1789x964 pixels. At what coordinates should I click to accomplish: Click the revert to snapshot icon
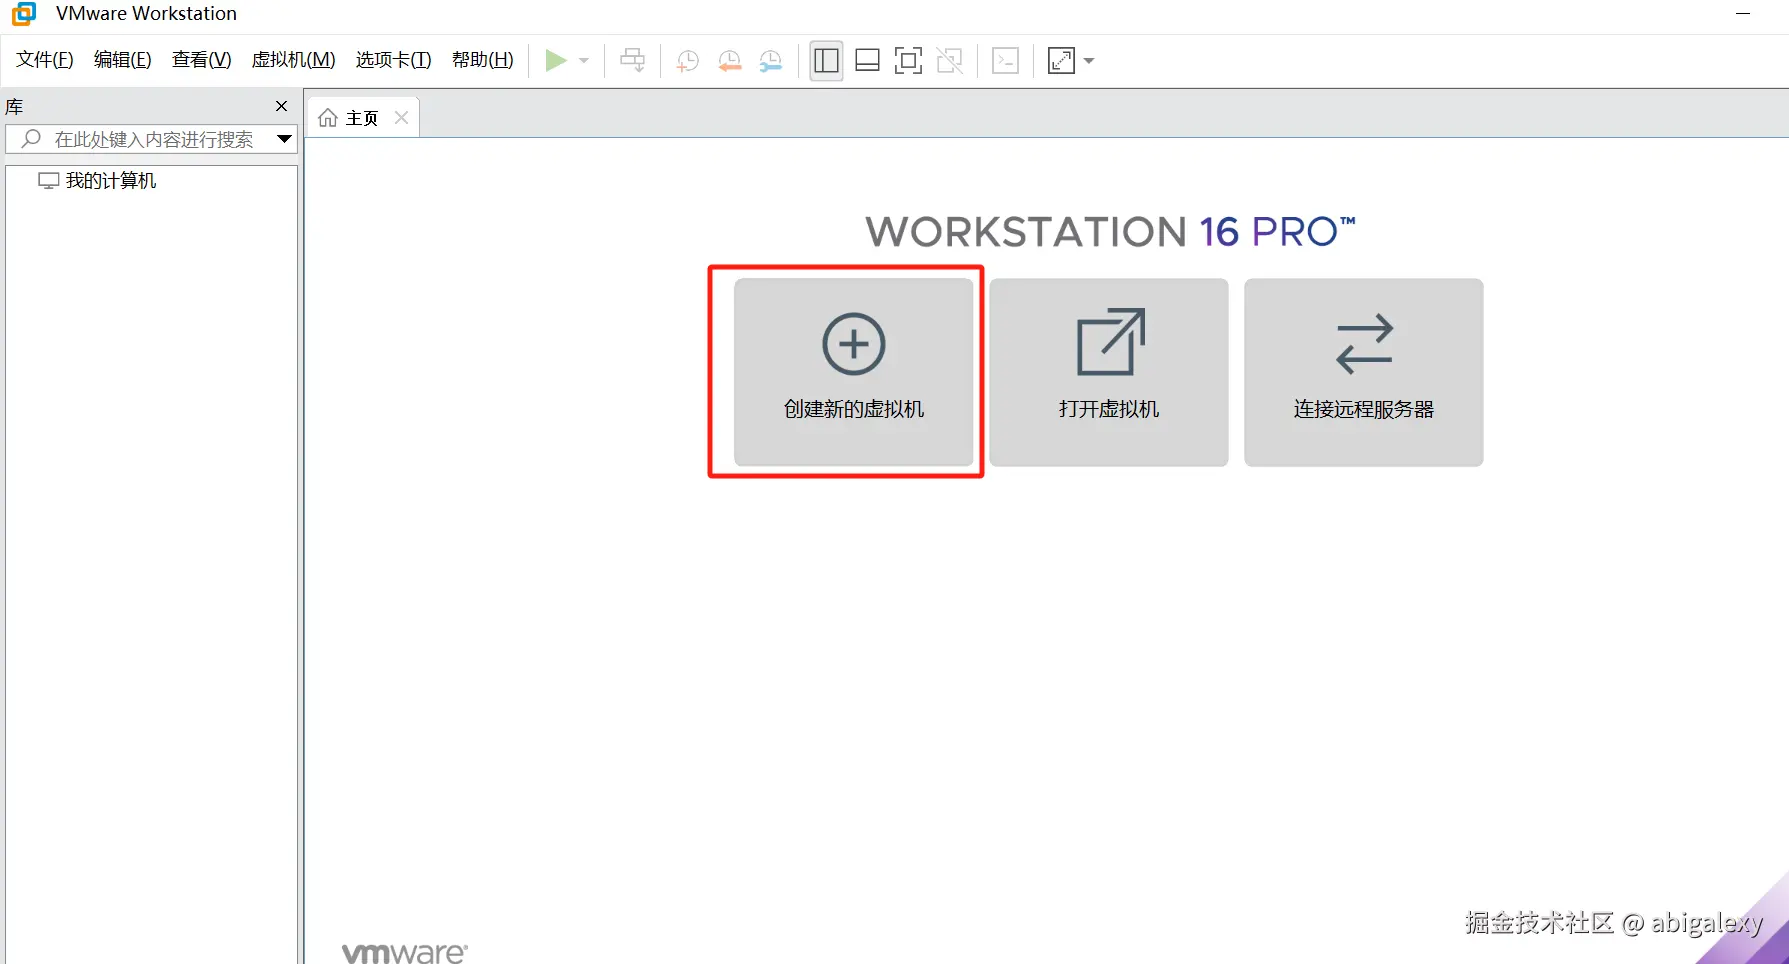tap(729, 61)
